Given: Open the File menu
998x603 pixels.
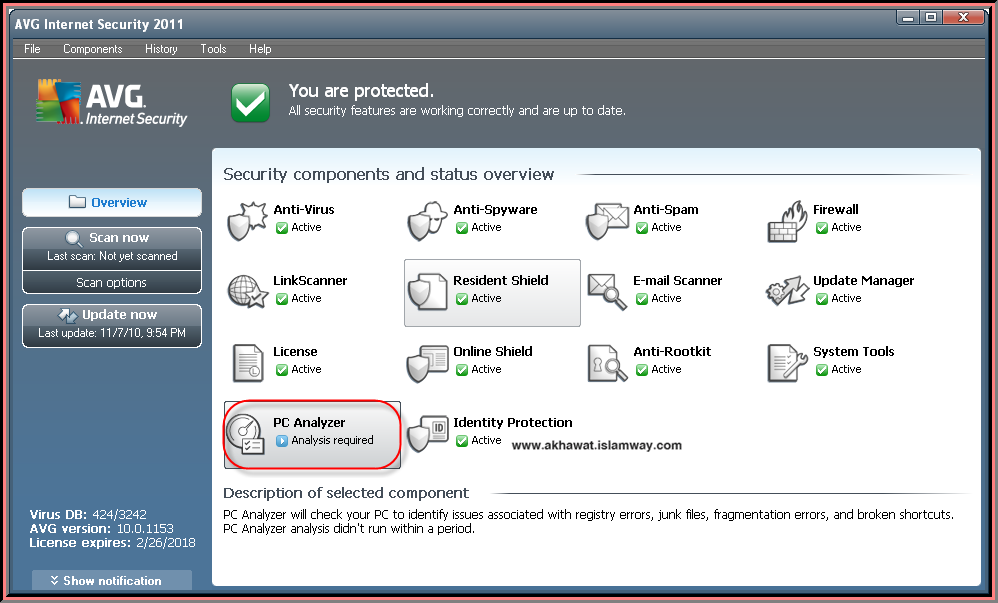Looking at the screenshot, I should click(32, 49).
